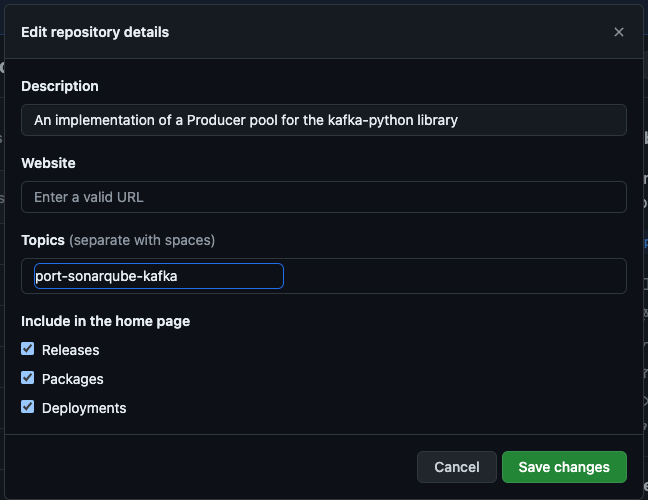Click the Include in the home page heading
Image resolution: width=648 pixels, height=500 pixels.
106,321
